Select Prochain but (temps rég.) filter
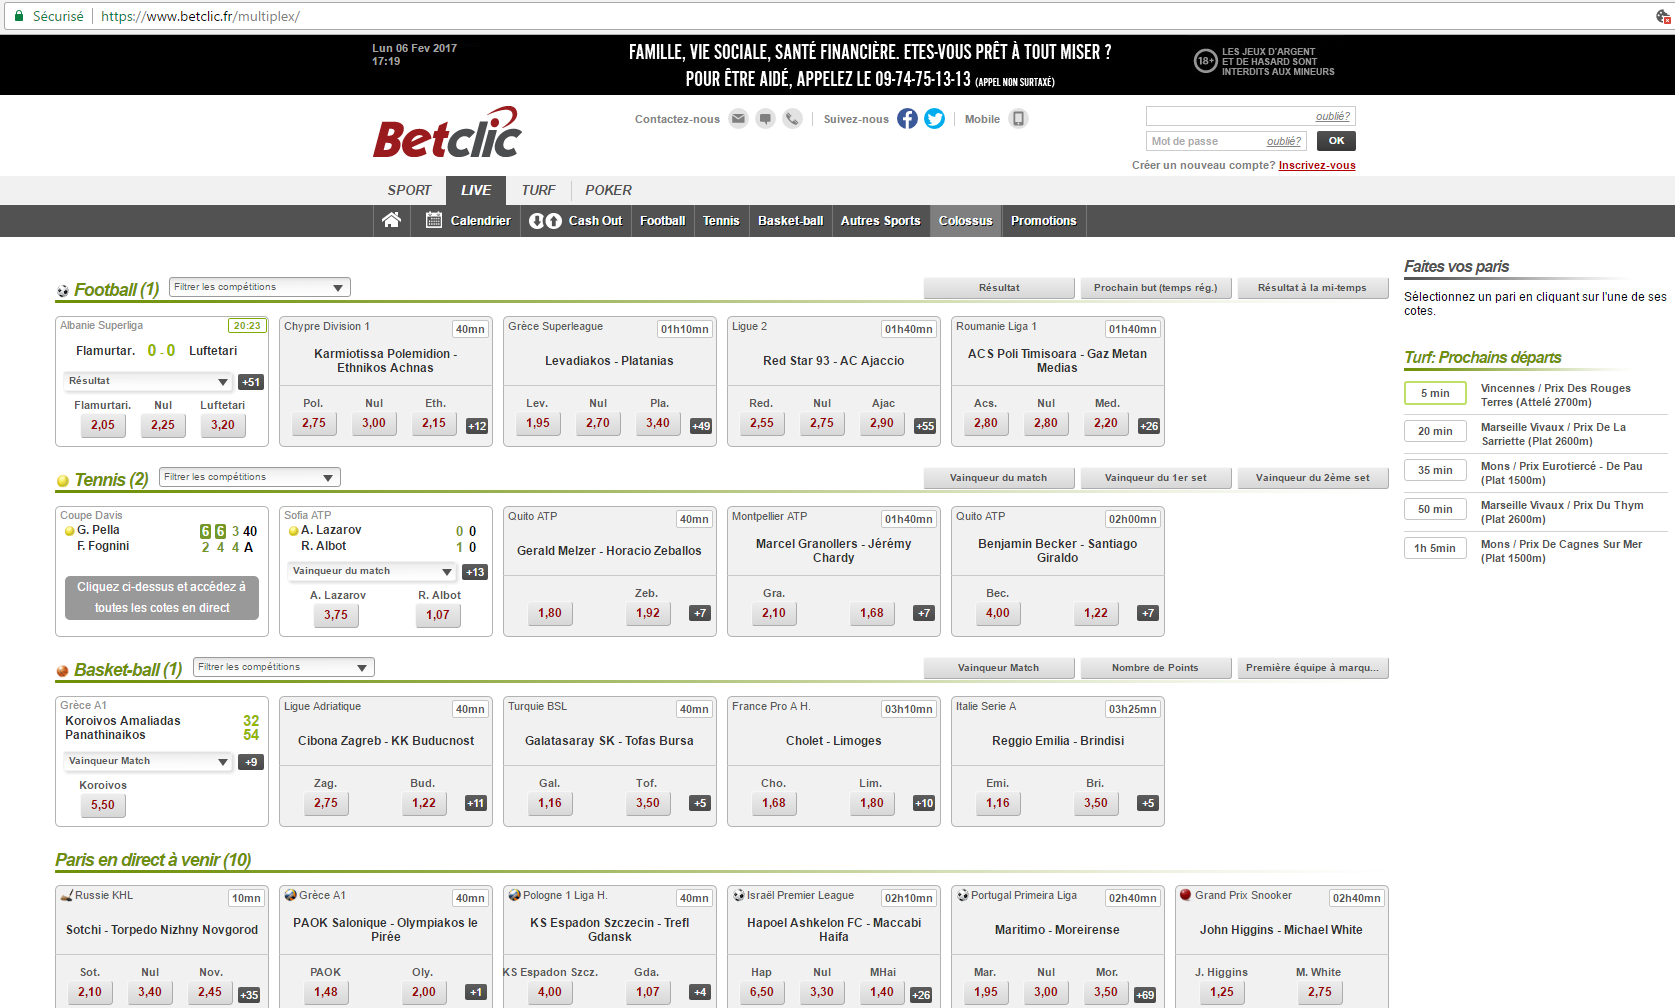Viewport: 1675px width, 1008px height. [x=1156, y=288]
